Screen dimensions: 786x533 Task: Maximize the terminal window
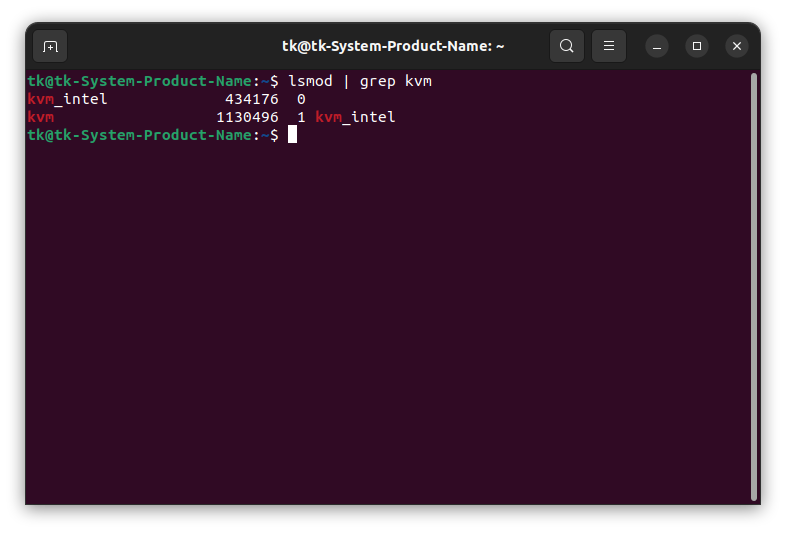point(697,46)
